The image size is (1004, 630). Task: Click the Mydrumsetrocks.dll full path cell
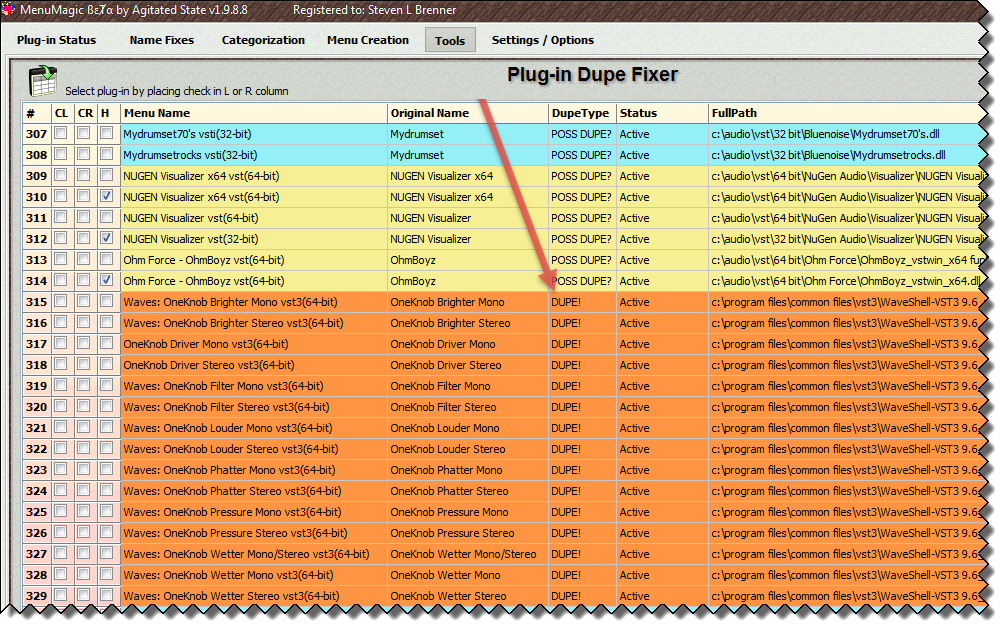click(845, 155)
